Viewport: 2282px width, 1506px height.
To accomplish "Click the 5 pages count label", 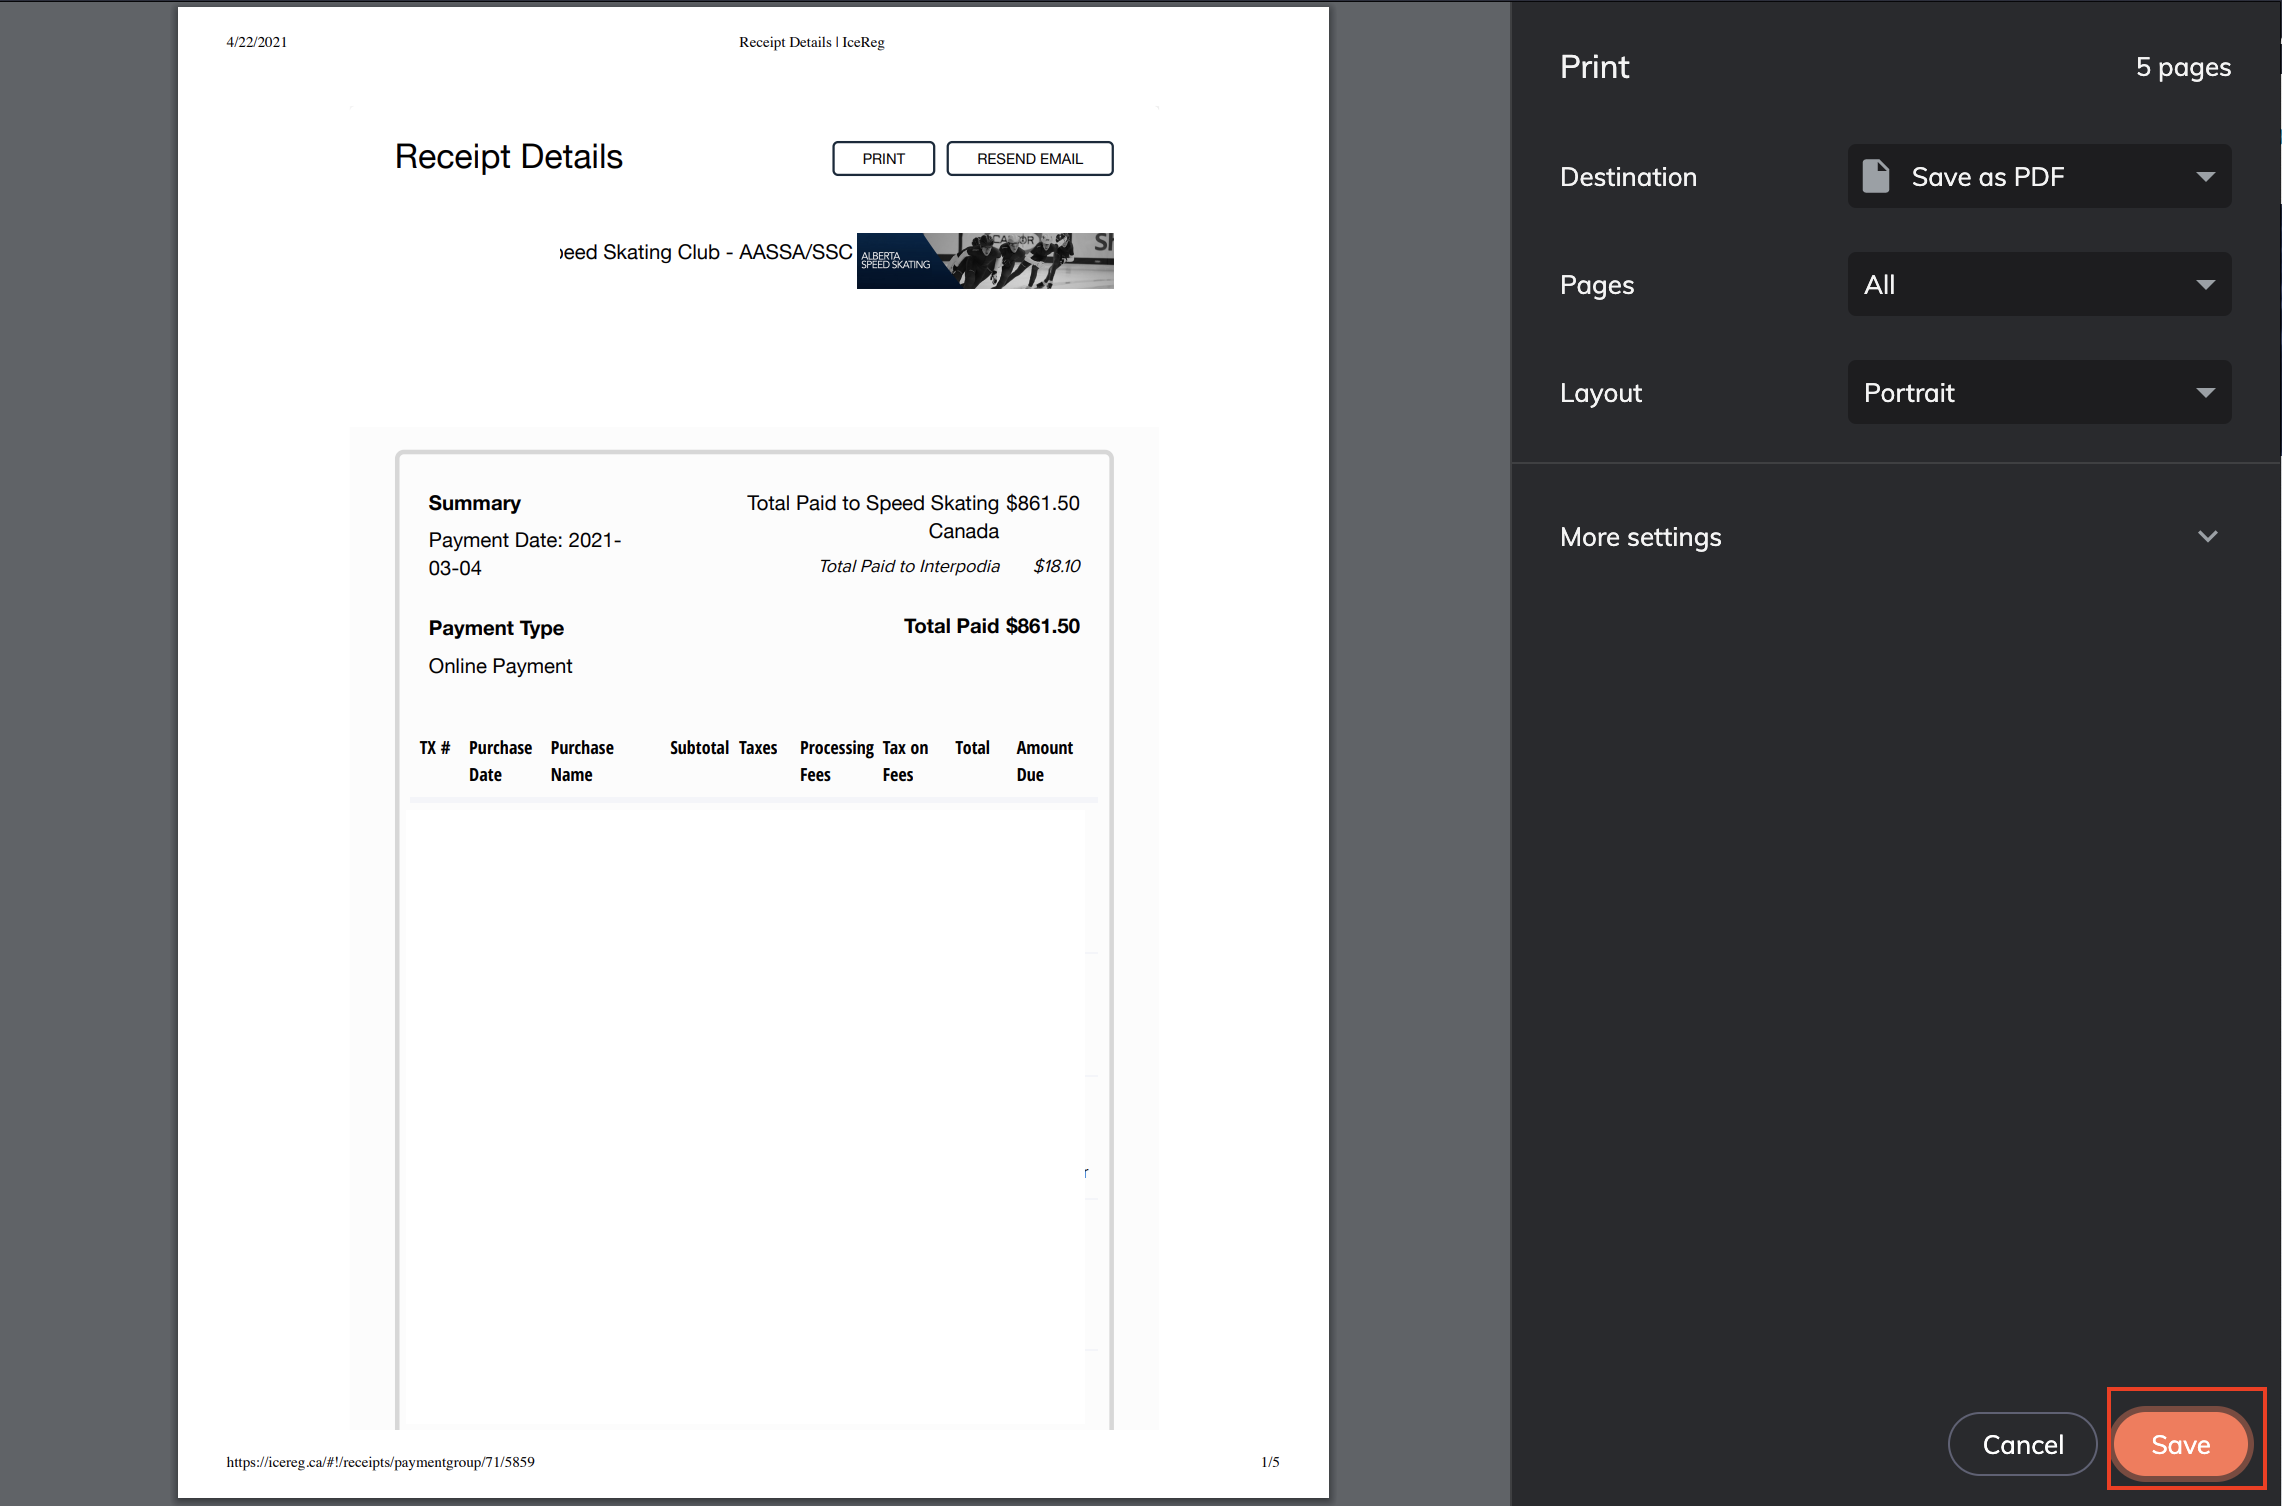I will (2183, 67).
